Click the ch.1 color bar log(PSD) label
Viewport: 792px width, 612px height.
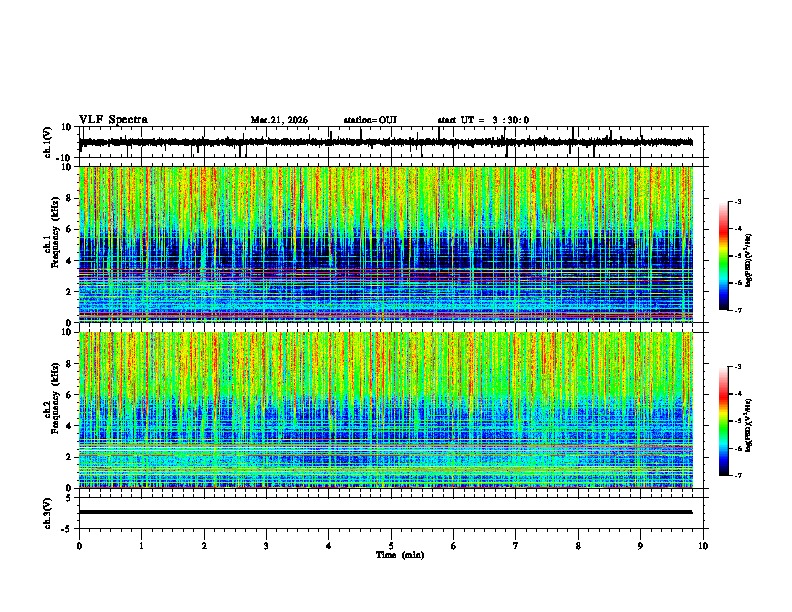pos(749,260)
